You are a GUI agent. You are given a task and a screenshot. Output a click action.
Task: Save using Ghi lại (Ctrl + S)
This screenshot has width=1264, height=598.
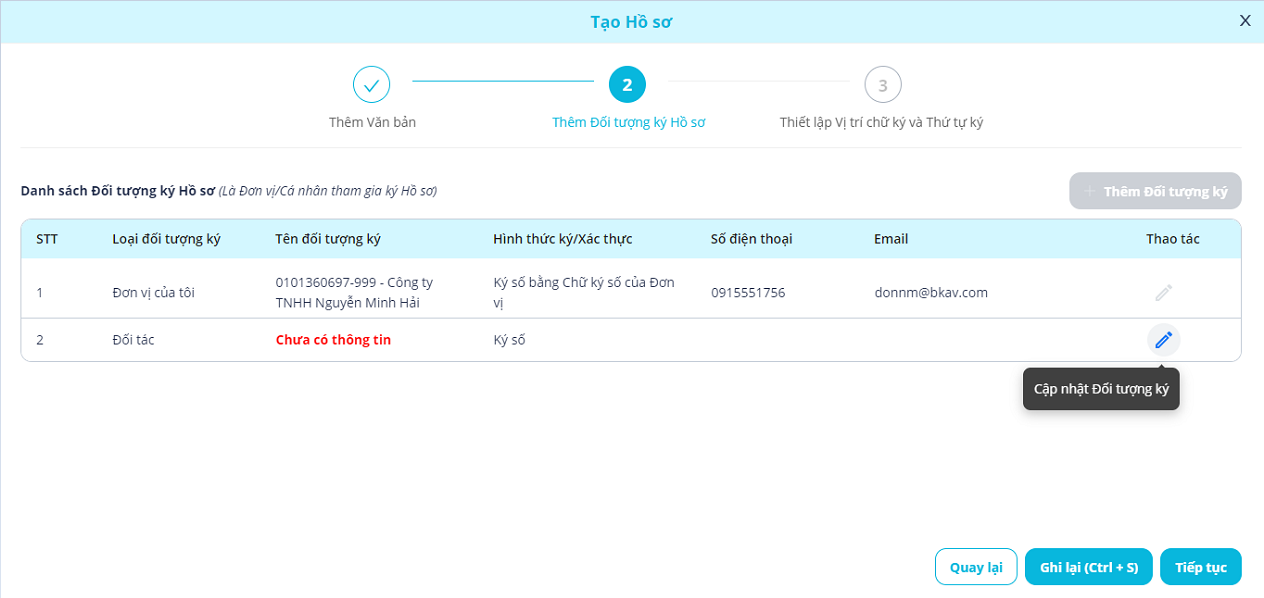[1089, 567]
